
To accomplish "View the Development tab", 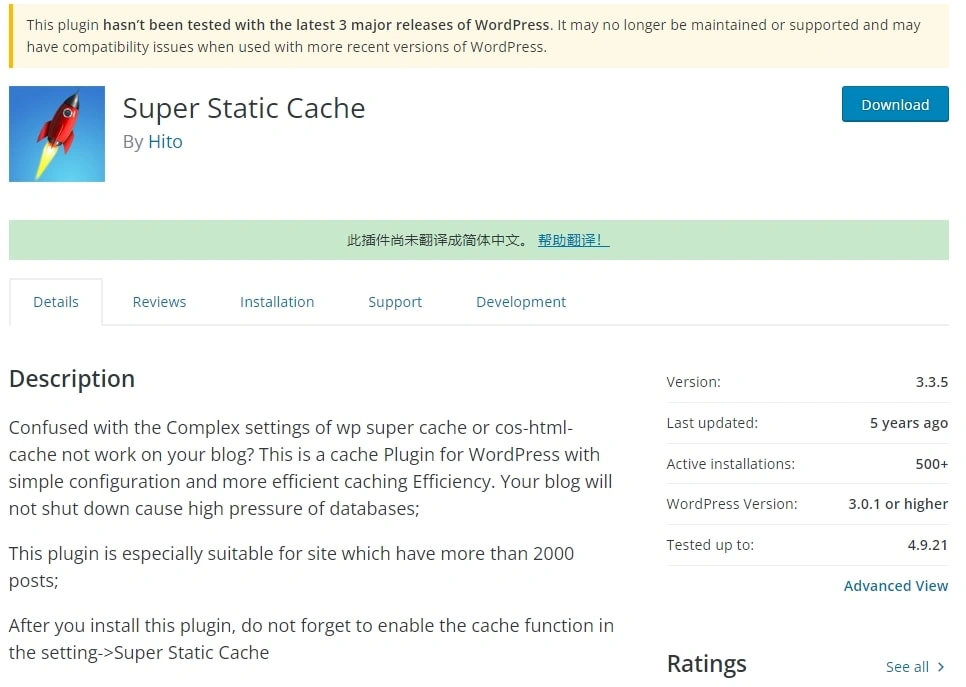I will tap(521, 302).
